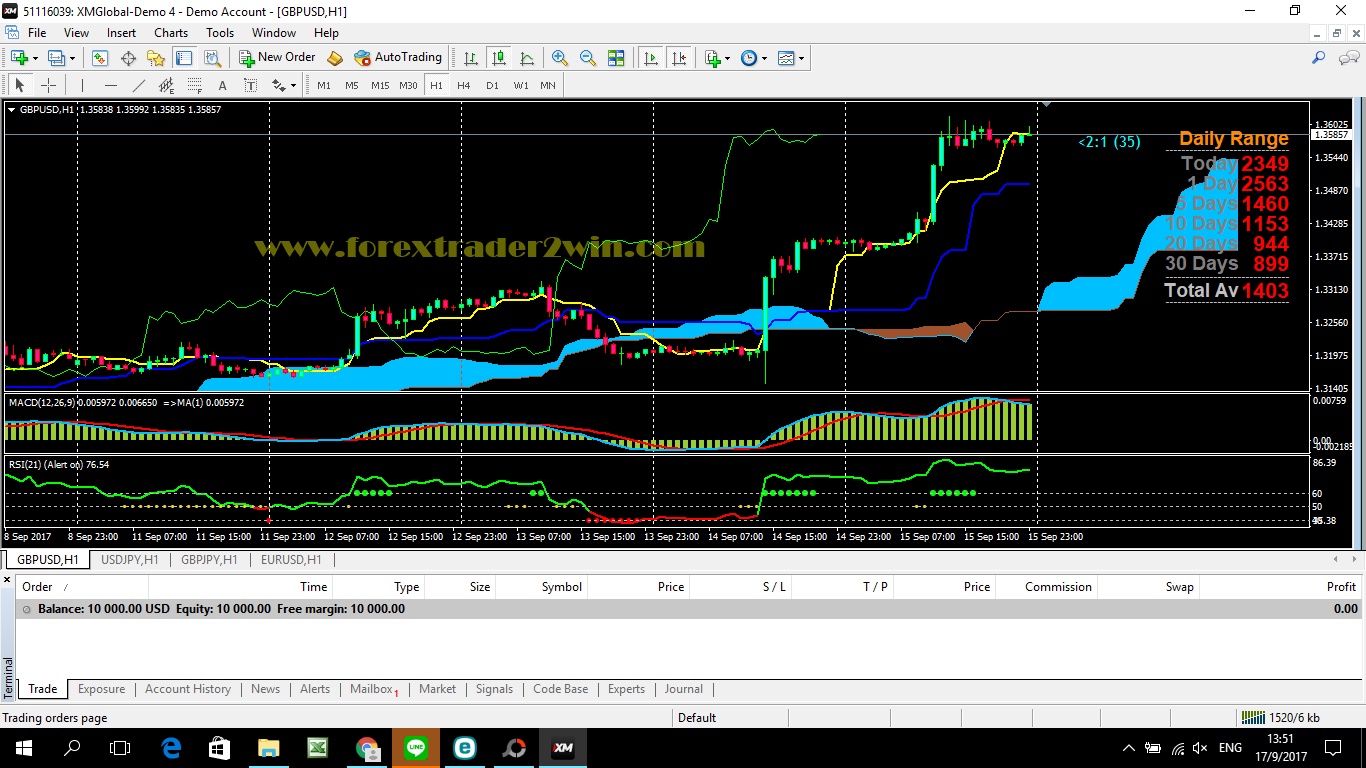Open the Charts menu
The height and width of the screenshot is (768, 1366).
click(x=171, y=33)
